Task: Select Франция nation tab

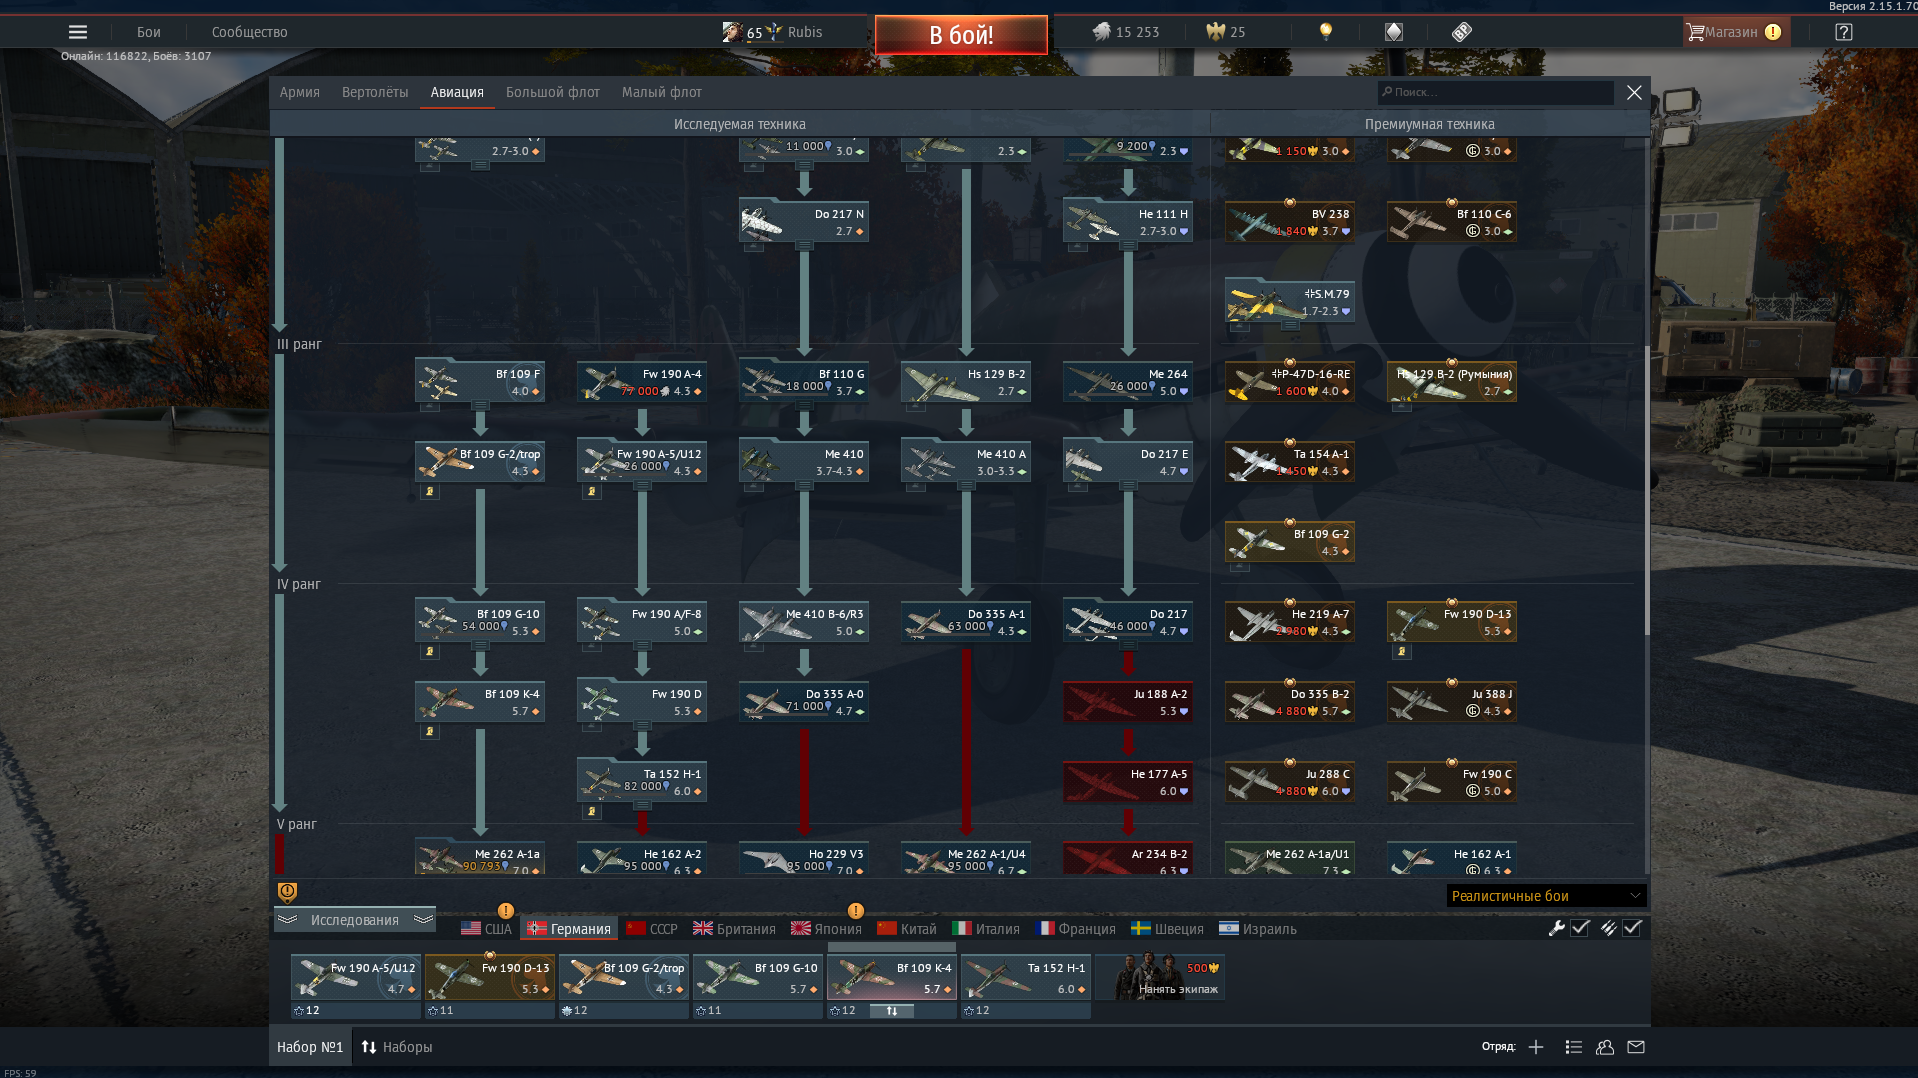Action: [x=1077, y=929]
